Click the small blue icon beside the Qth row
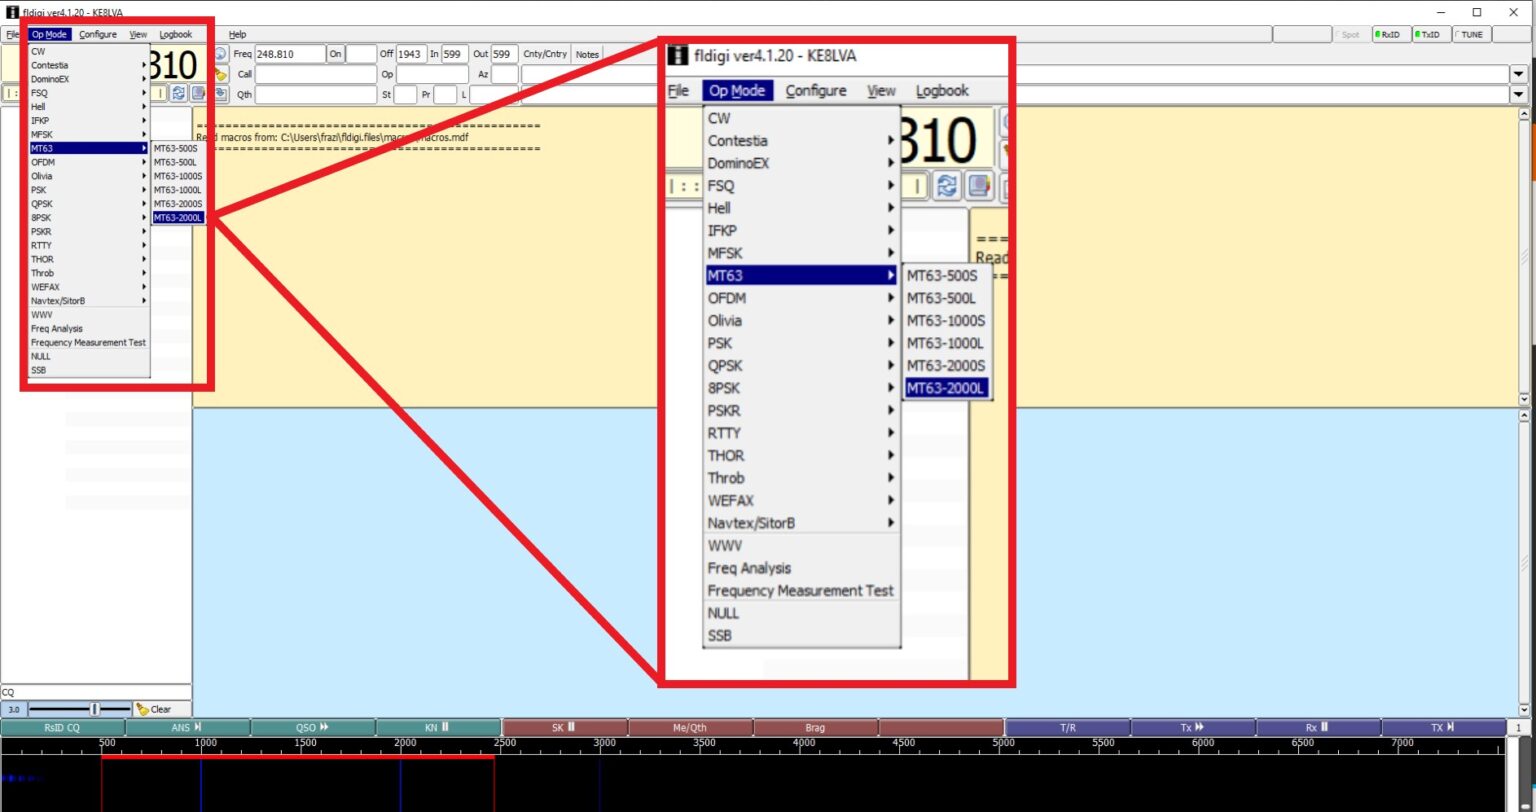Viewport: 1536px width, 812px height. click(x=221, y=94)
